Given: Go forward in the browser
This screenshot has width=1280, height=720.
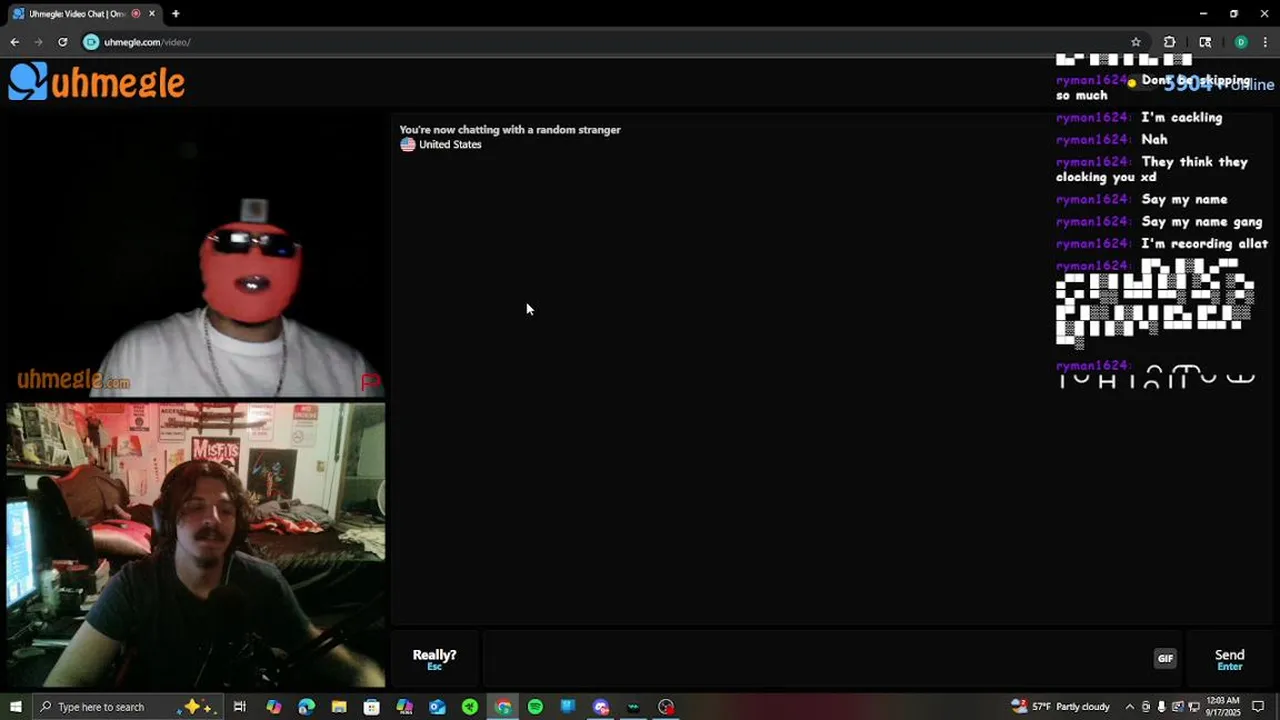Looking at the screenshot, I should [38, 42].
